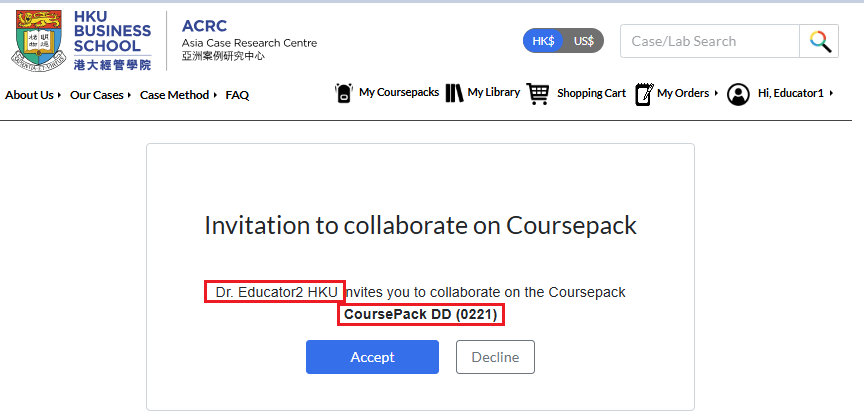Open the FAQ page
The image size is (864, 418).
[237, 95]
